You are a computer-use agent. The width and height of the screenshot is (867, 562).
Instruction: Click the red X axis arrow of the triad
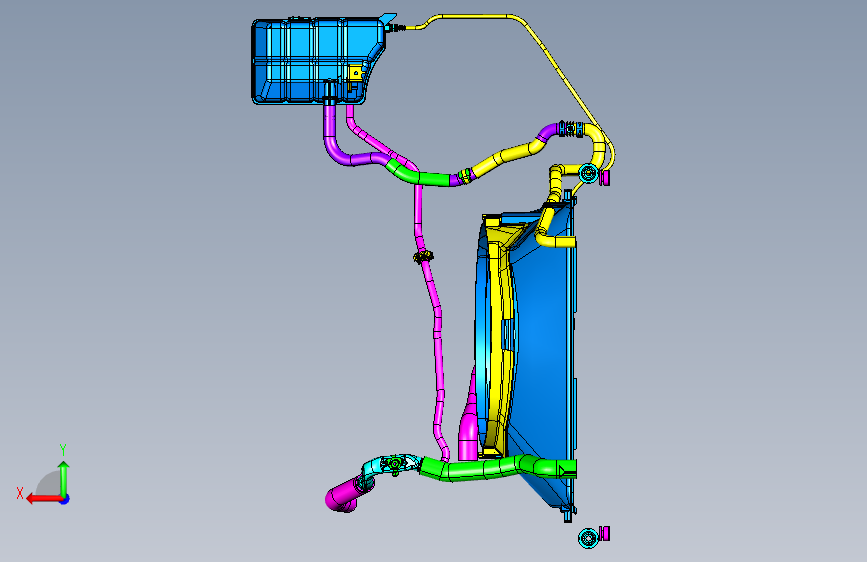tap(45, 499)
